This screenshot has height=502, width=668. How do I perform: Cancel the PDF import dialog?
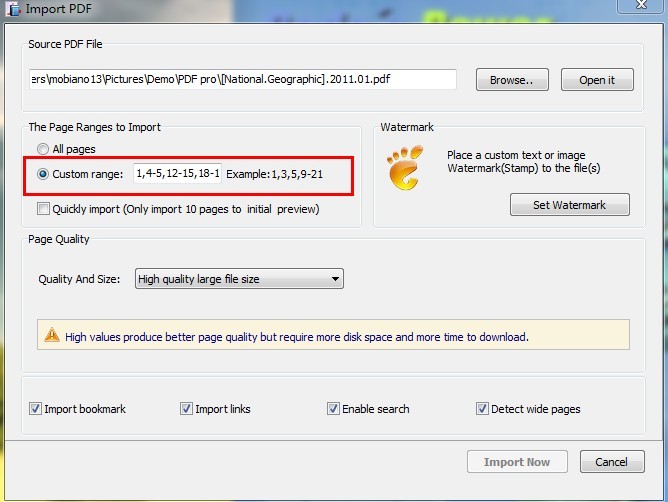[611, 462]
